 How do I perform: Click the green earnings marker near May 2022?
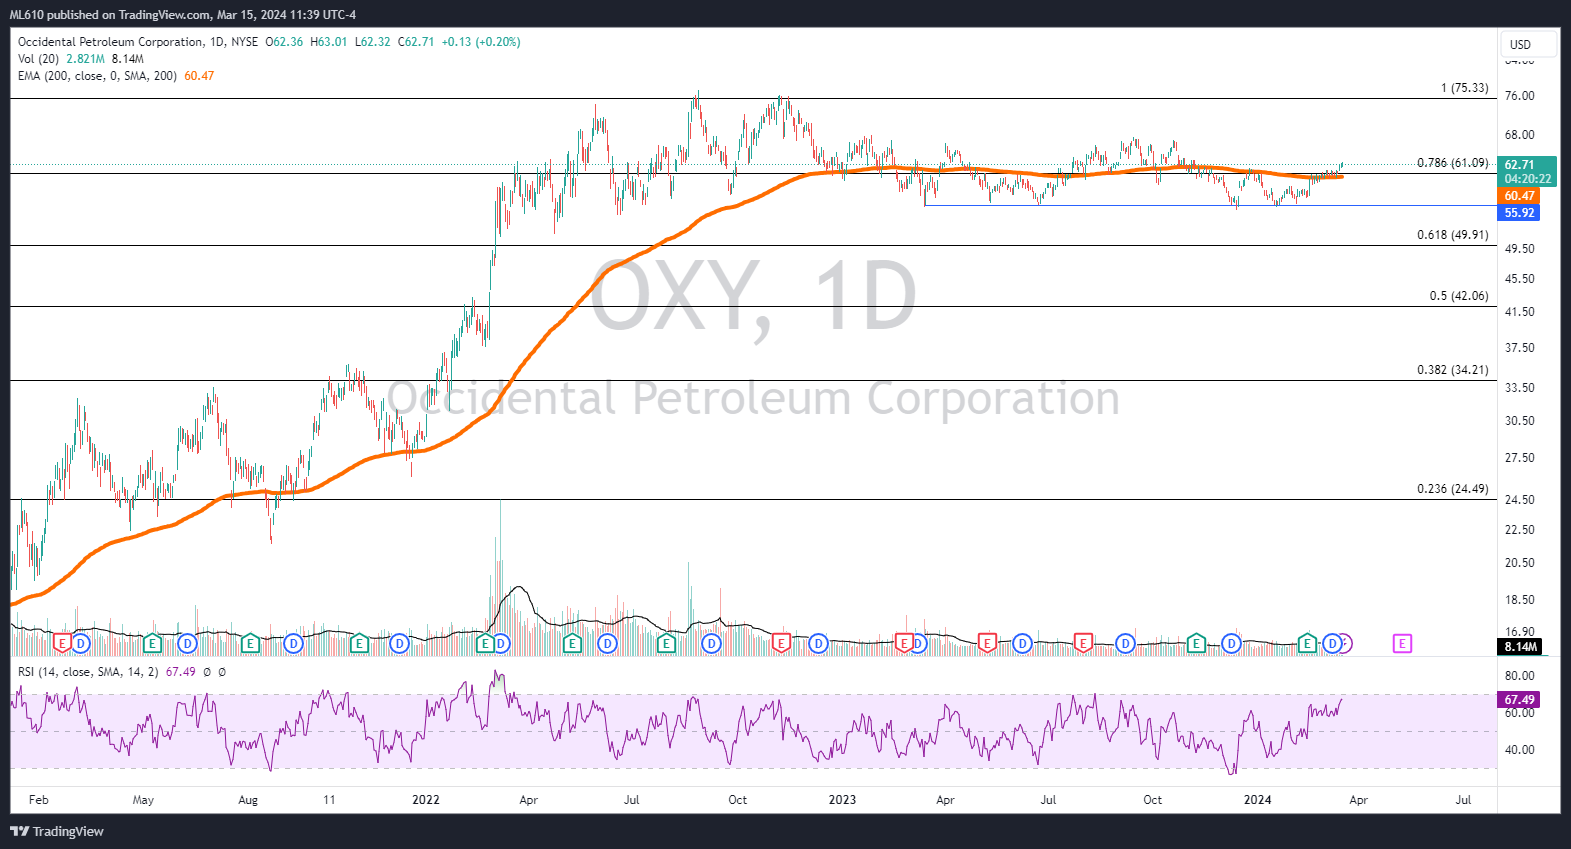tap(572, 643)
